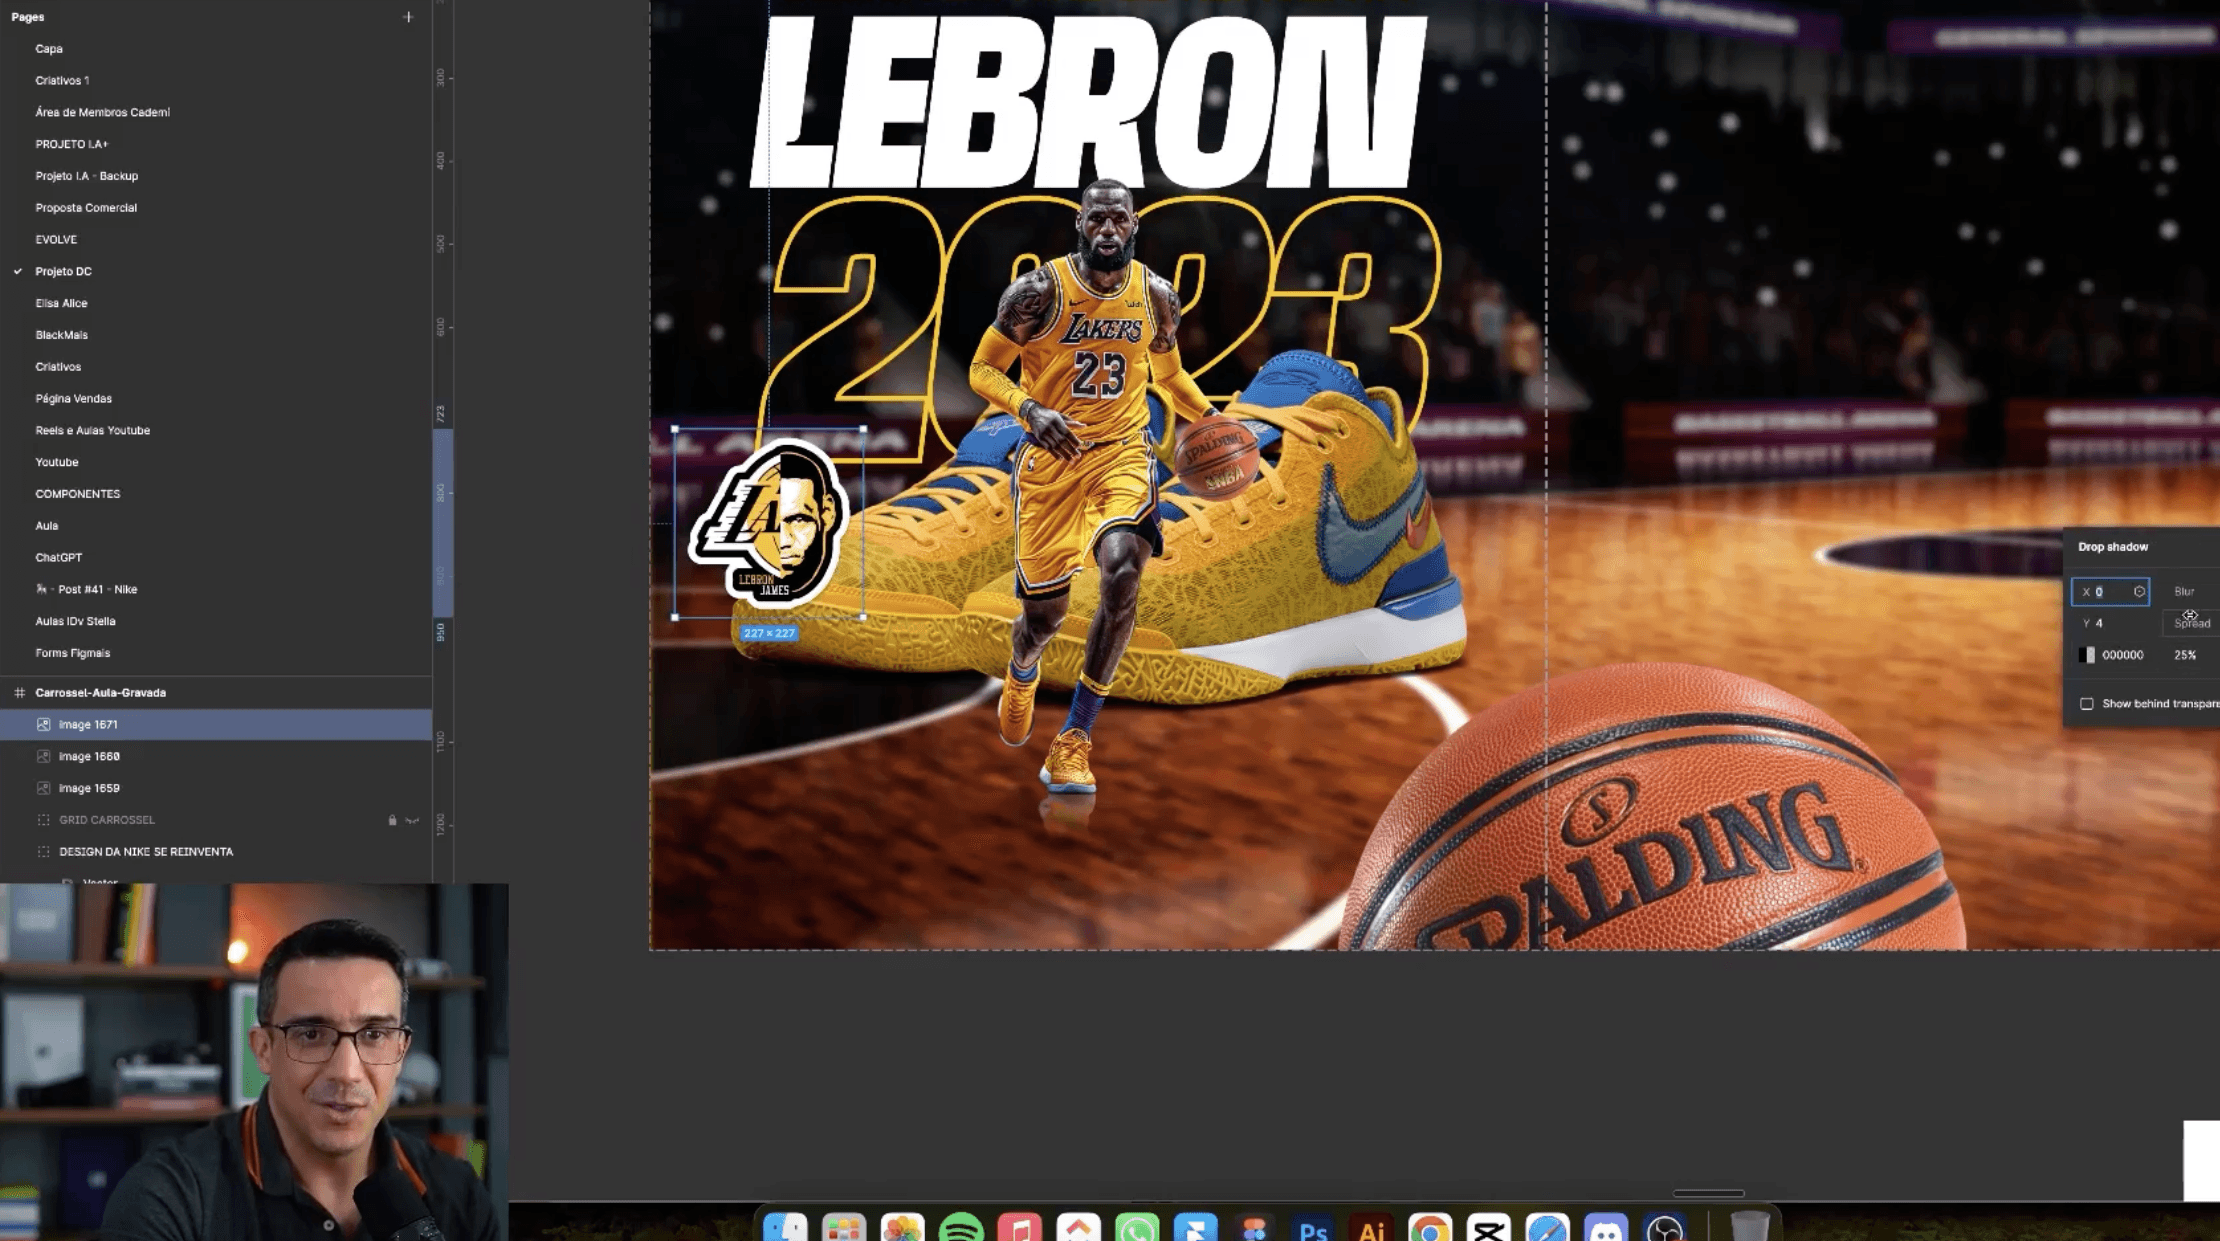Open the Post #41 - Nike page
This screenshot has height=1241, width=2220.
tap(97, 590)
